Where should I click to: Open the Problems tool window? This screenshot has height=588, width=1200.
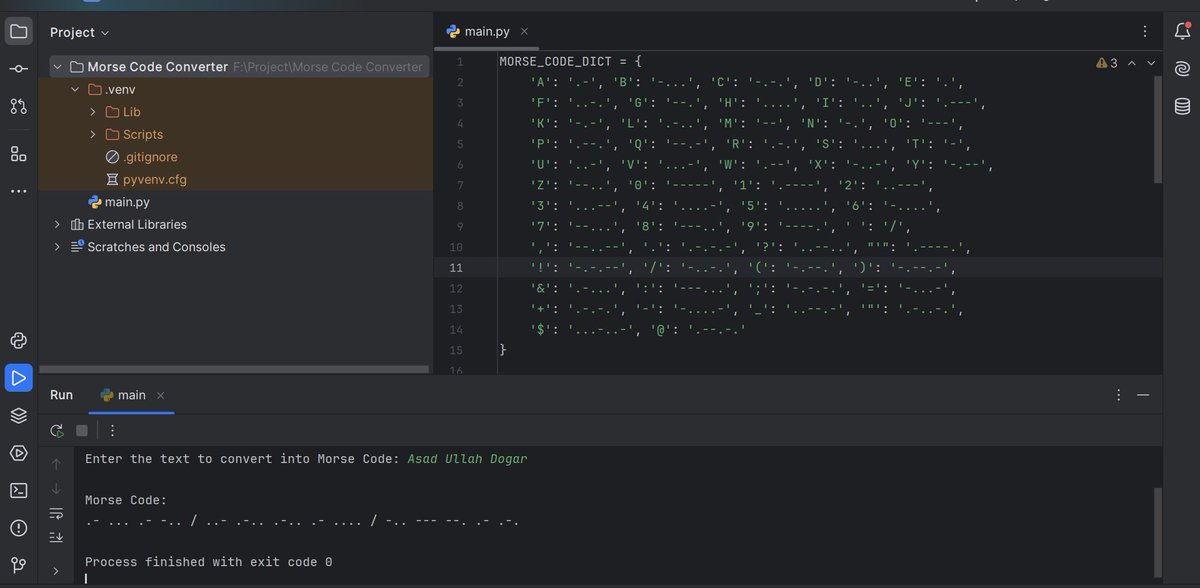coord(18,527)
